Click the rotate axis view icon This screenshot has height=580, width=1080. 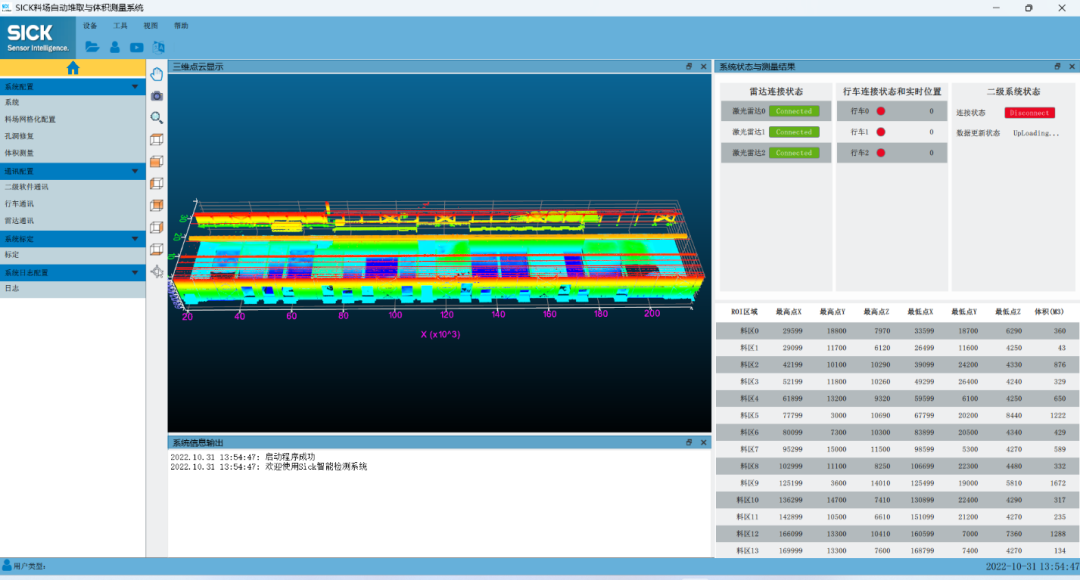pyautogui.click(x=157, y=271)
